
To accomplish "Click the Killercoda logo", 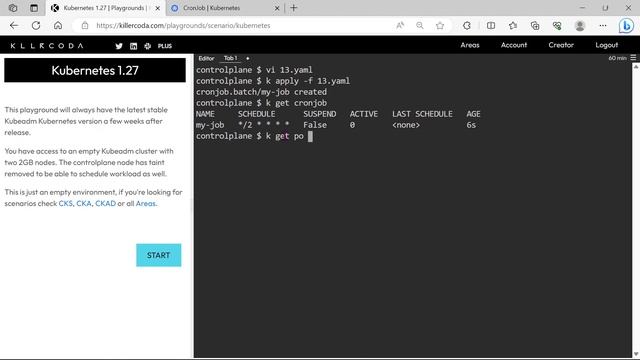I will 47,46.
